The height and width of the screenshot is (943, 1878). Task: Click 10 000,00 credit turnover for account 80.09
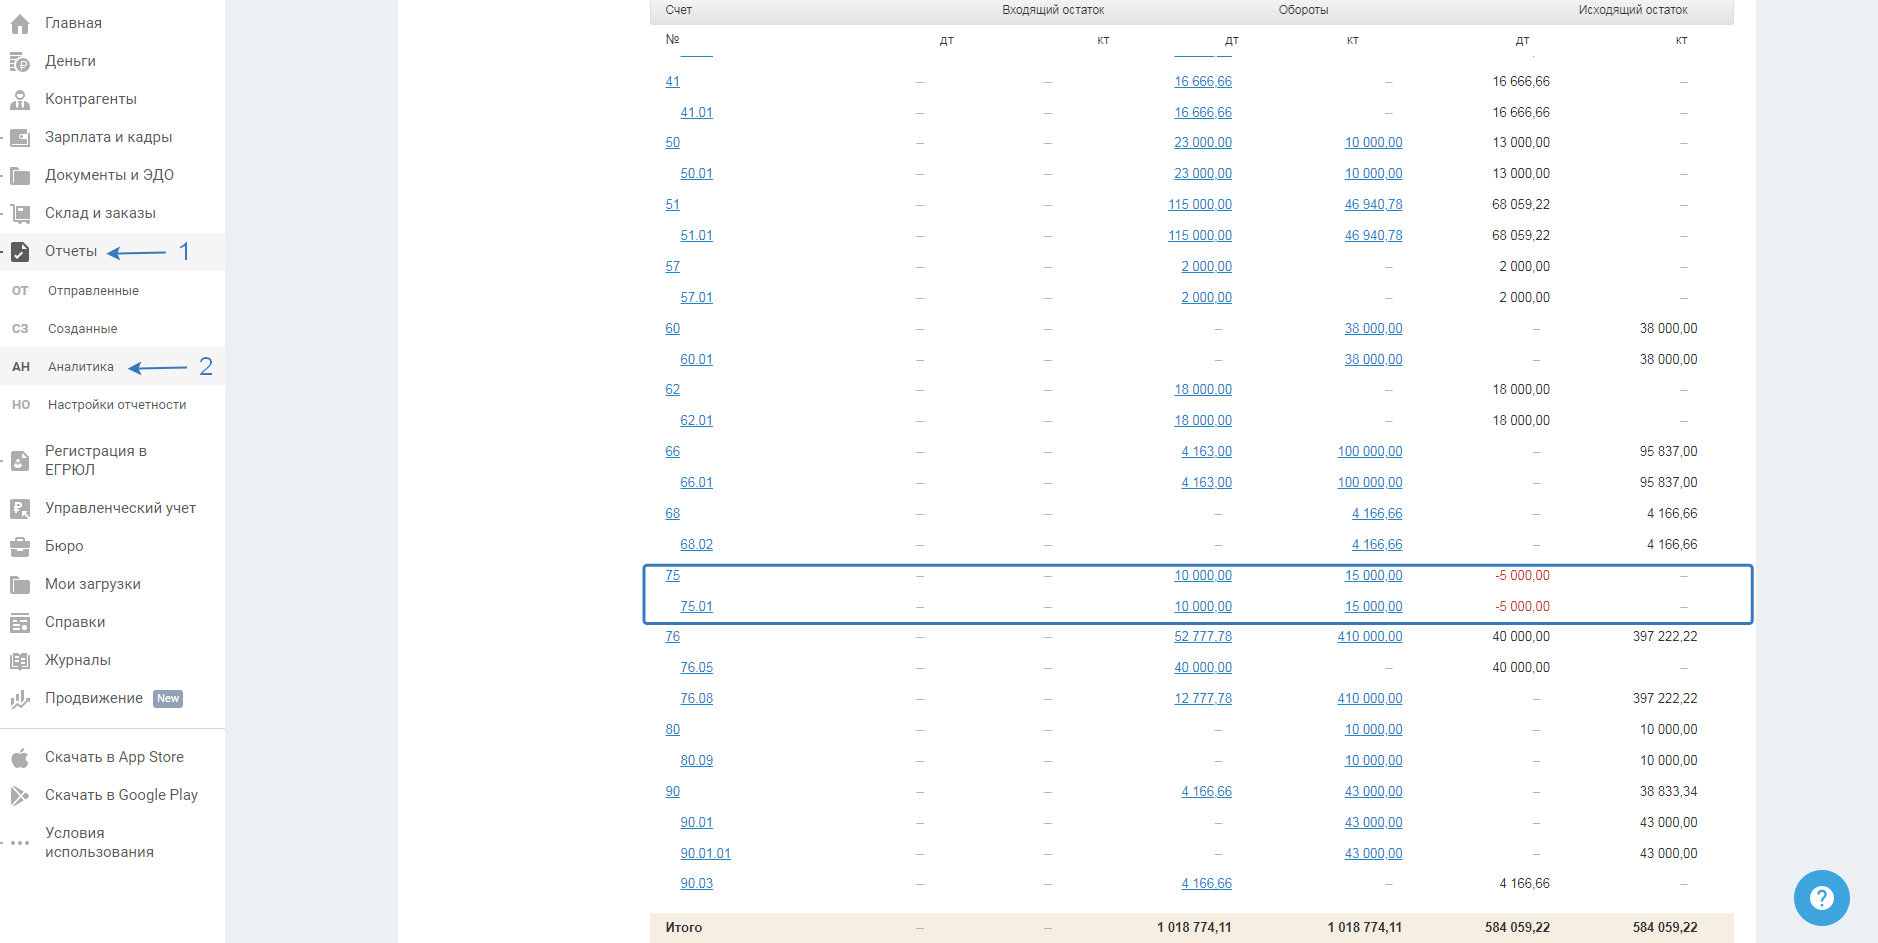point(1373,761)
